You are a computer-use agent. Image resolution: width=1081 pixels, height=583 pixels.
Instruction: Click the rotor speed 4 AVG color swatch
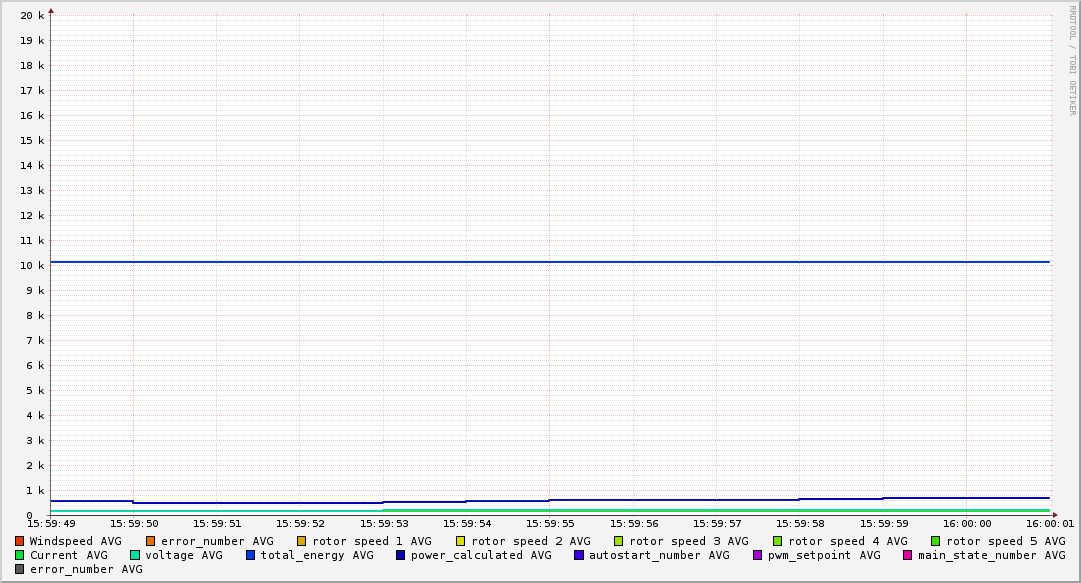[x=778, y=541]
